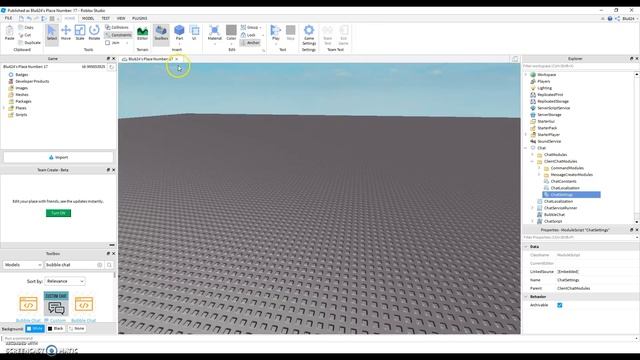Open the Models category dropdown
The height and width of the screenshot is (360, 640).
[22, 265]
